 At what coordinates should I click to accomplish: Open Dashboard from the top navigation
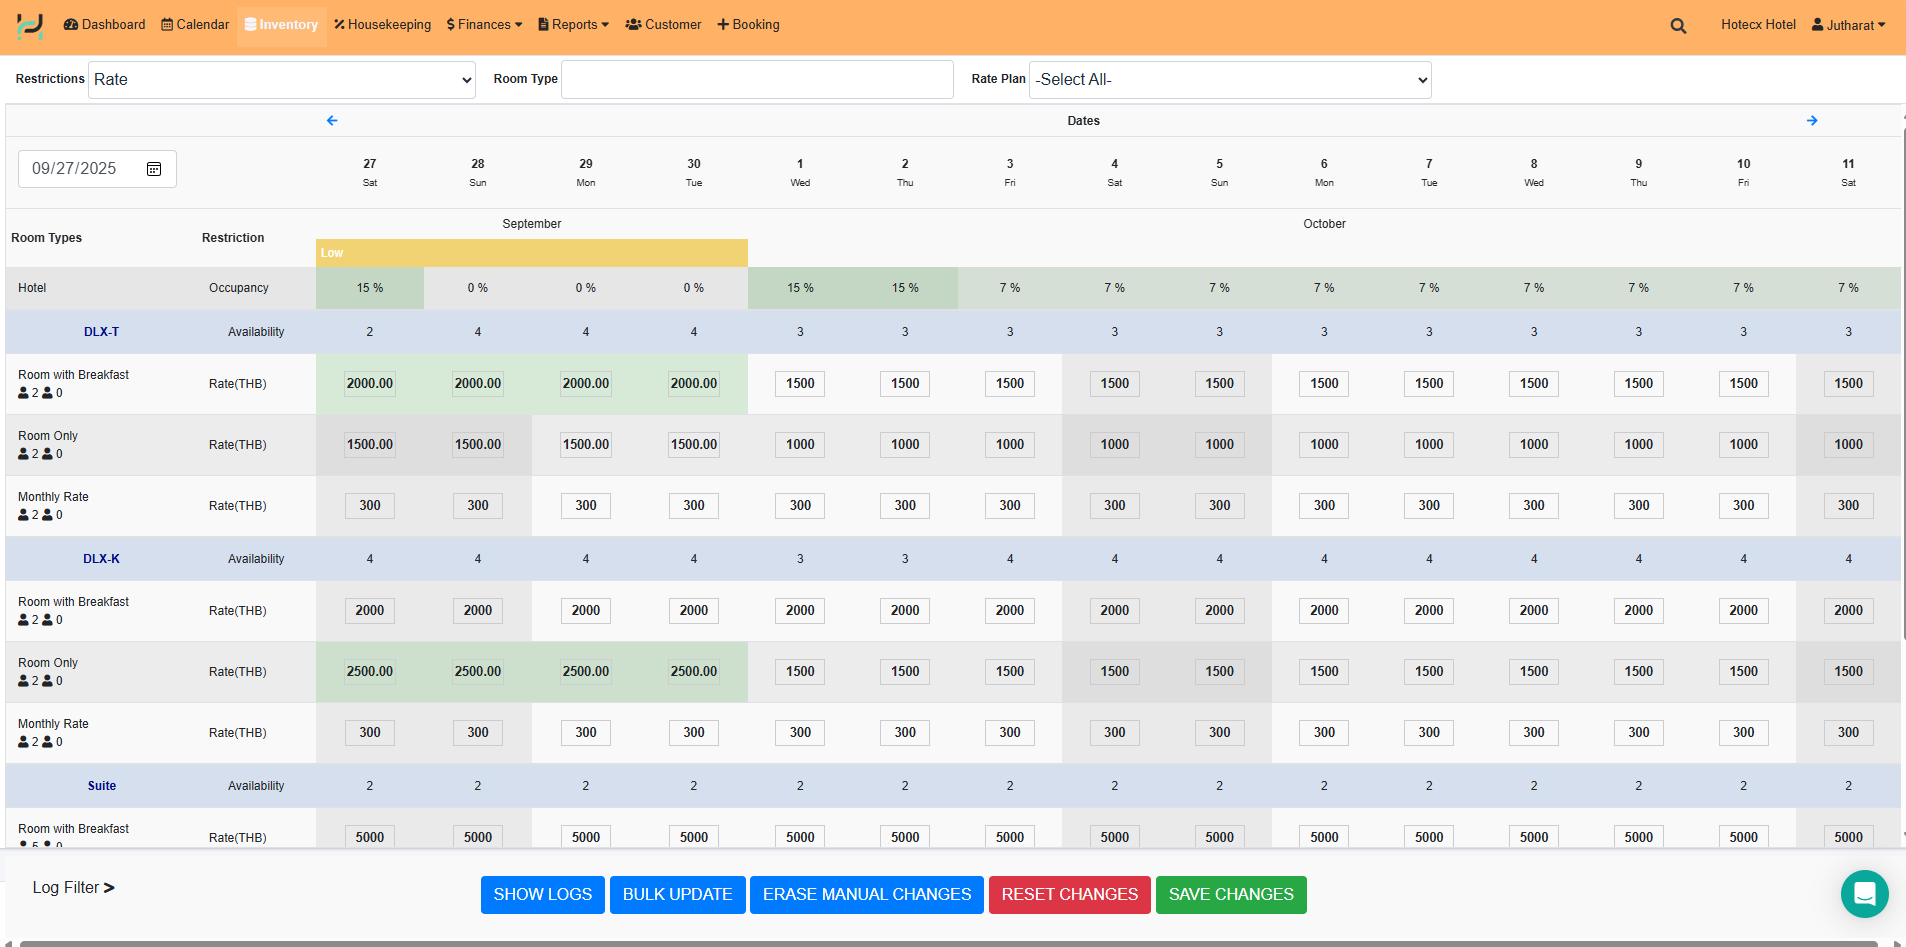click(104, 25)
